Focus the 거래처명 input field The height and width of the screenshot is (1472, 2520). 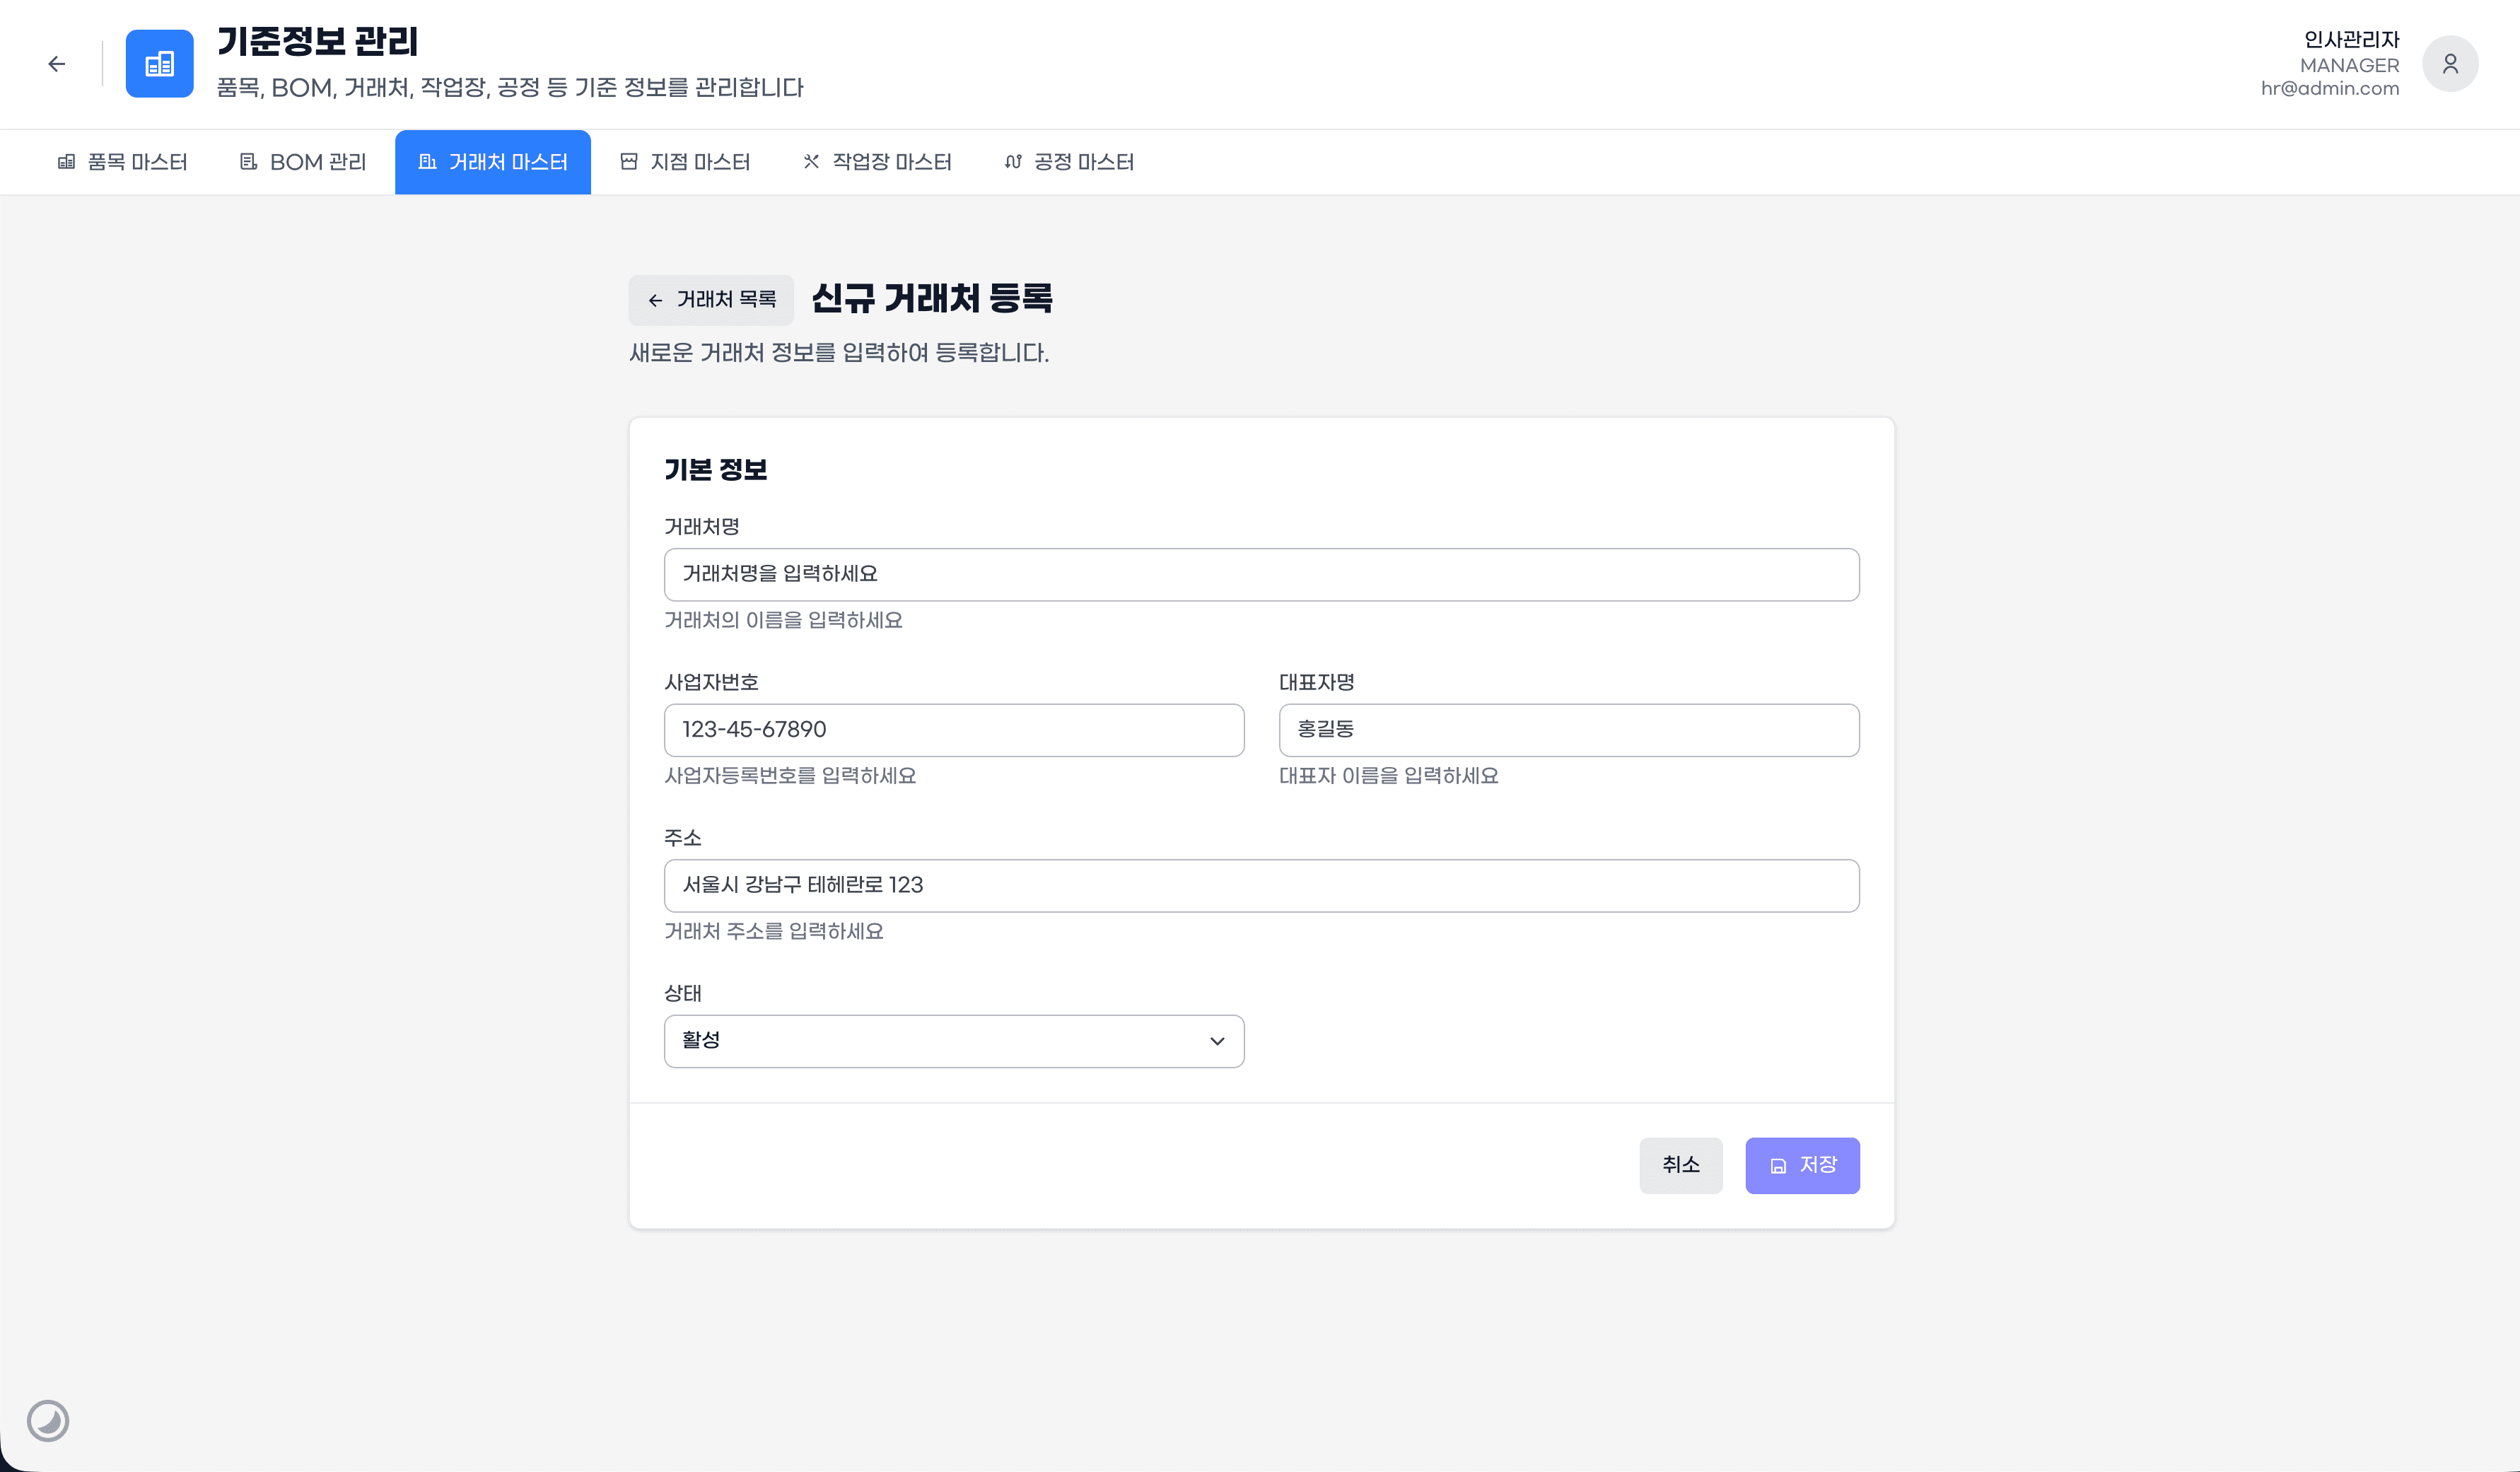coord(1260,574)
